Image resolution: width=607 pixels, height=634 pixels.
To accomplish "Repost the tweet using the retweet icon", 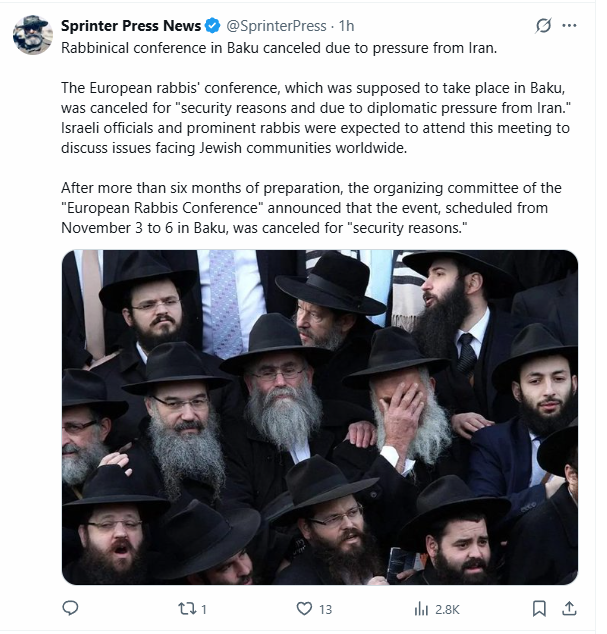I will click(187, 609).
